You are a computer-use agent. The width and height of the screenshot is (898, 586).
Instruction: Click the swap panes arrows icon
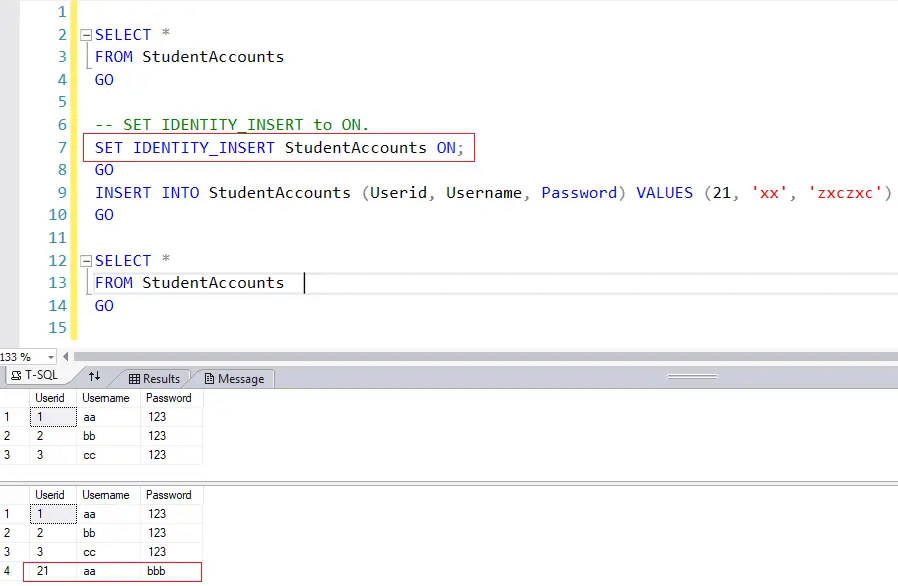(94, 377)
